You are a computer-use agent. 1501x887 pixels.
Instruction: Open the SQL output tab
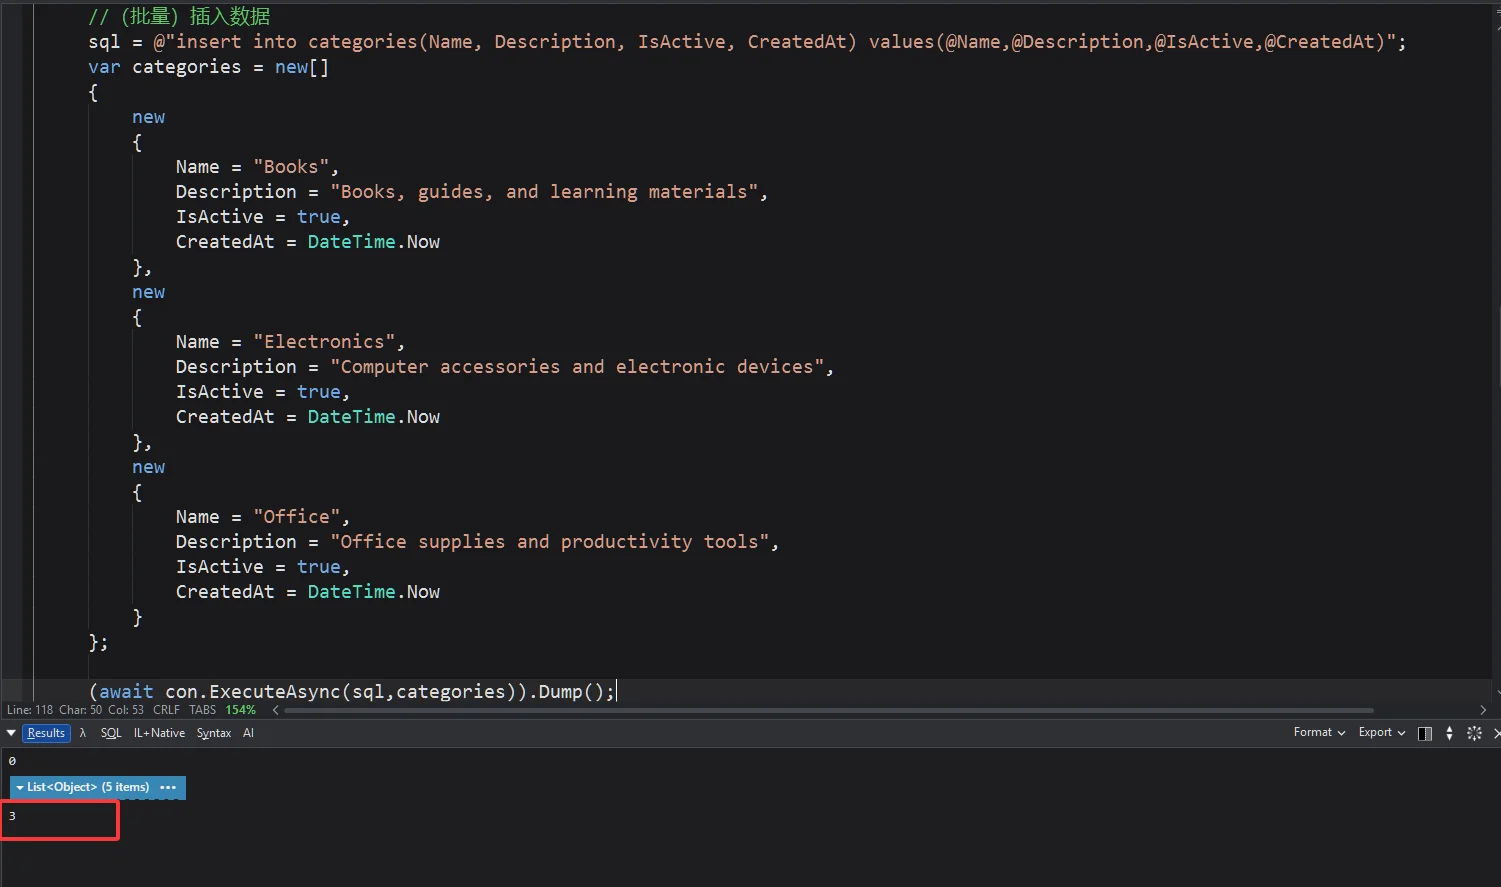[x=111, y=733]
